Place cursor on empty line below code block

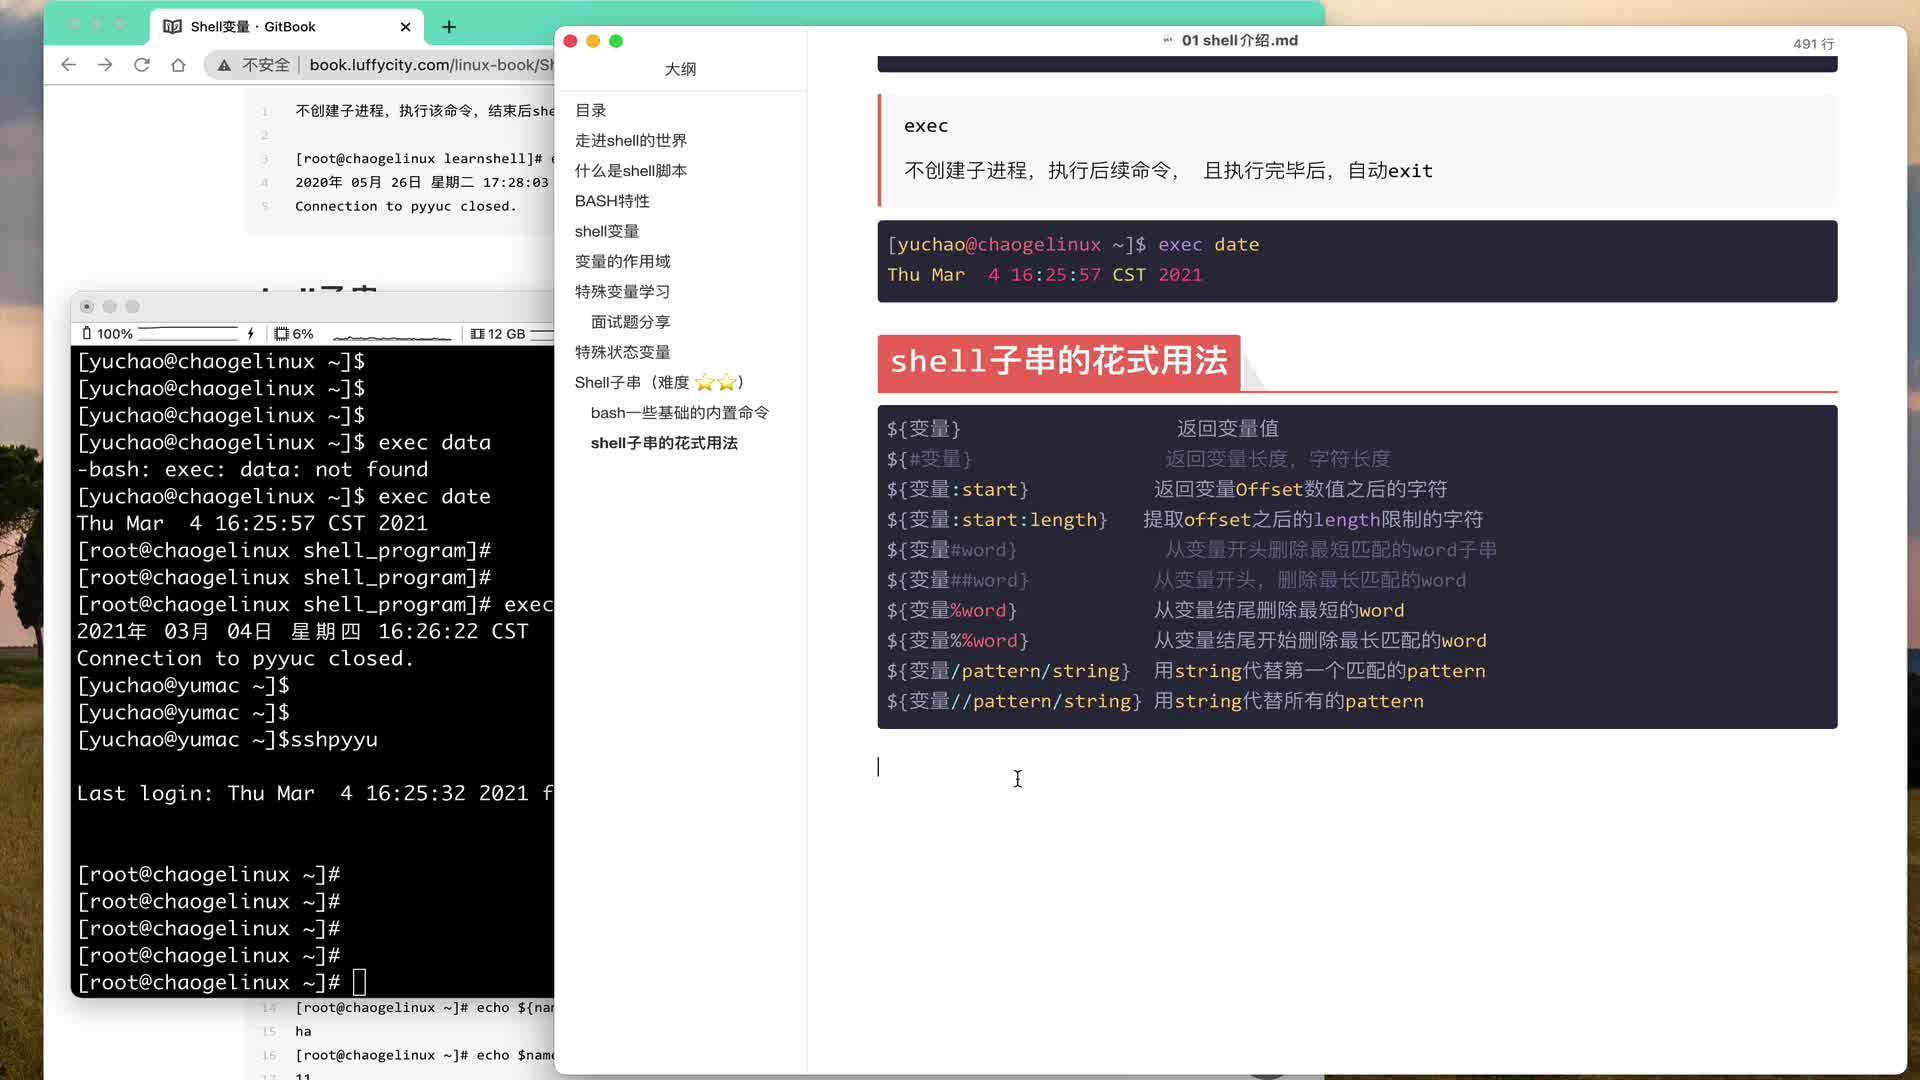tap(1357, 767)
